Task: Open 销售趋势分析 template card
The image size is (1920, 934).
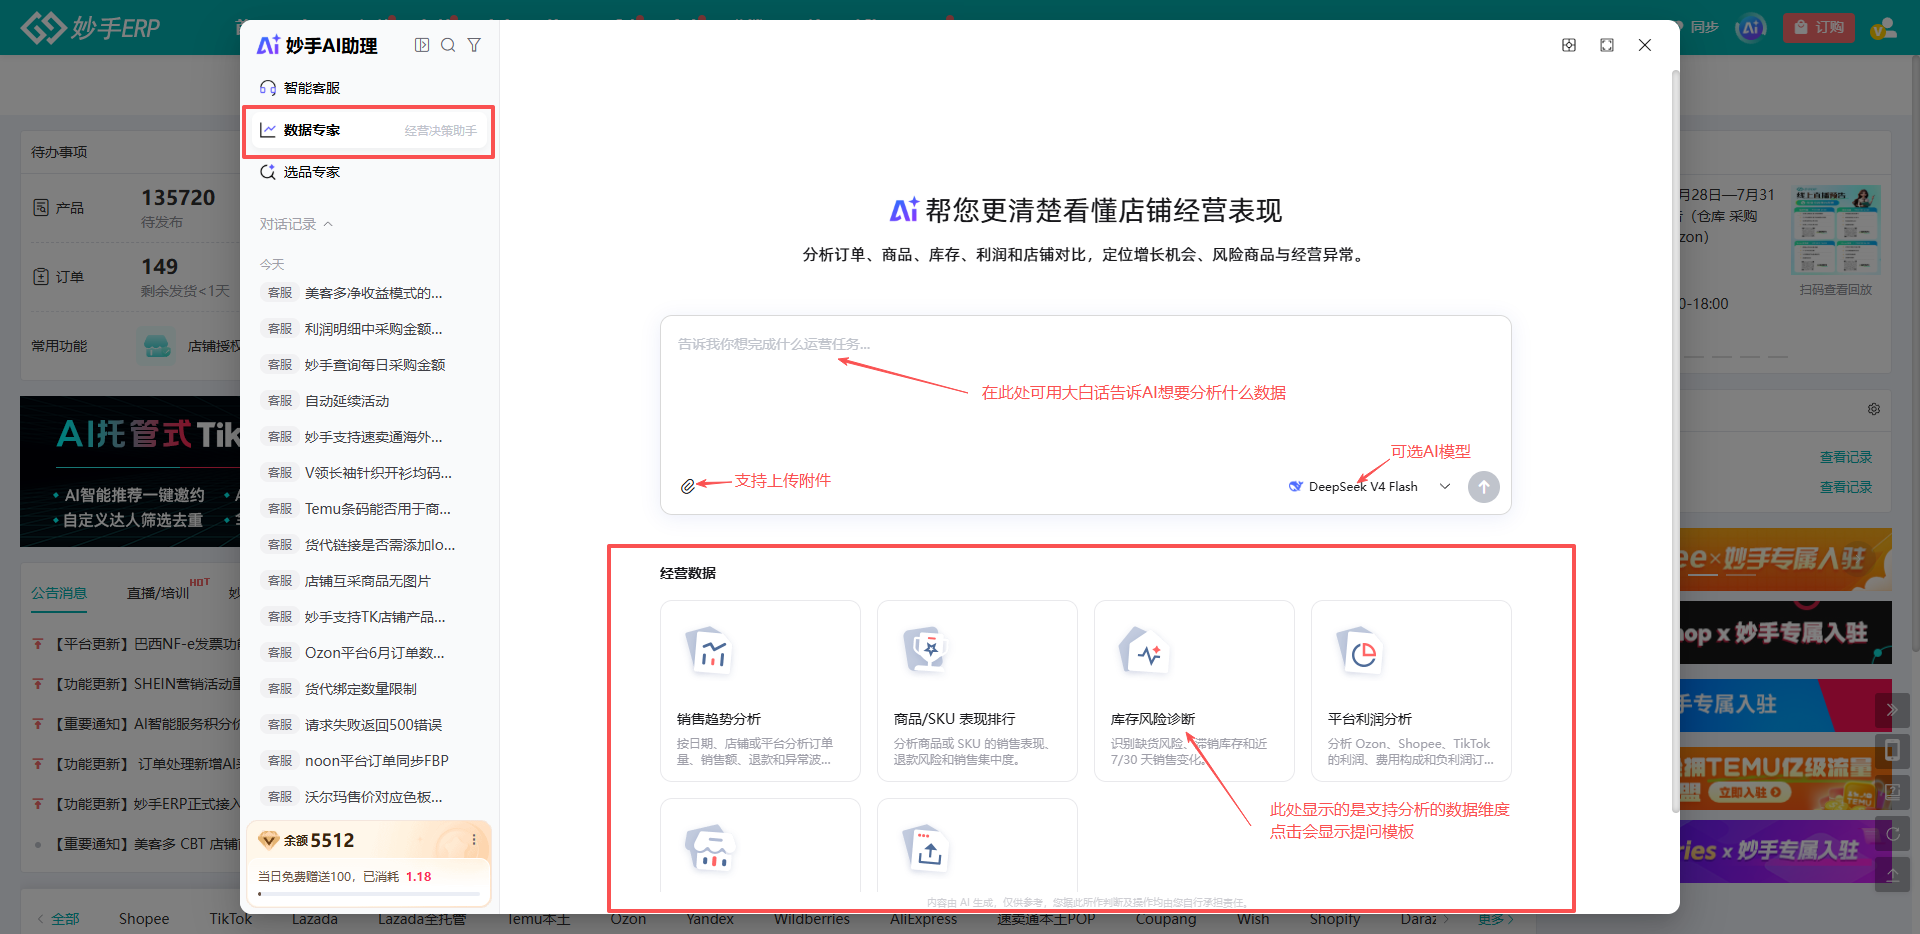Action: 760,690
